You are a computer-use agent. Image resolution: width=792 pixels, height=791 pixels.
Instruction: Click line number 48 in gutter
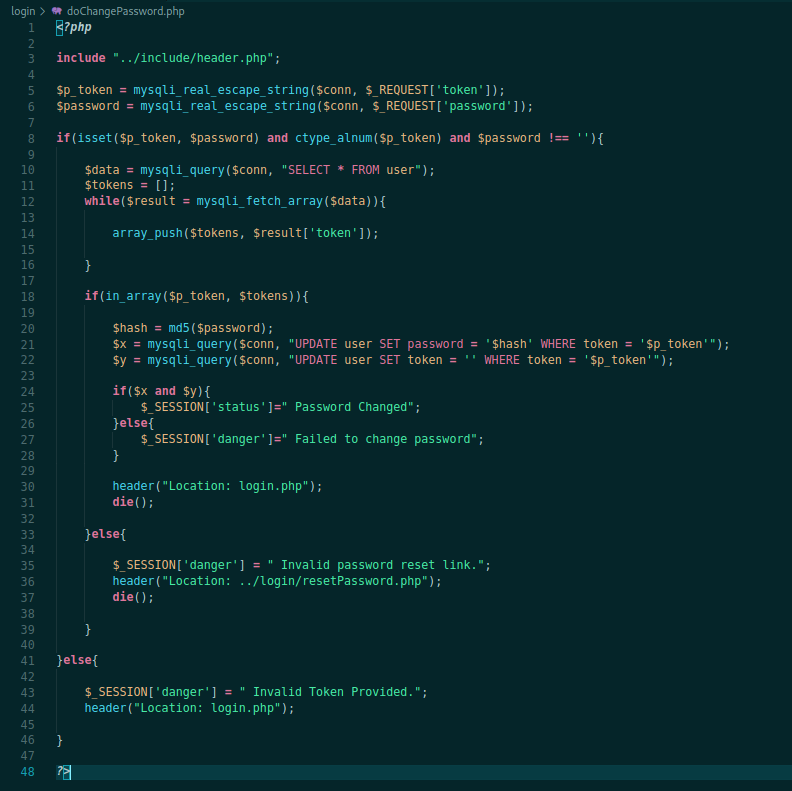pyautogui.click(x=28, y=772)
